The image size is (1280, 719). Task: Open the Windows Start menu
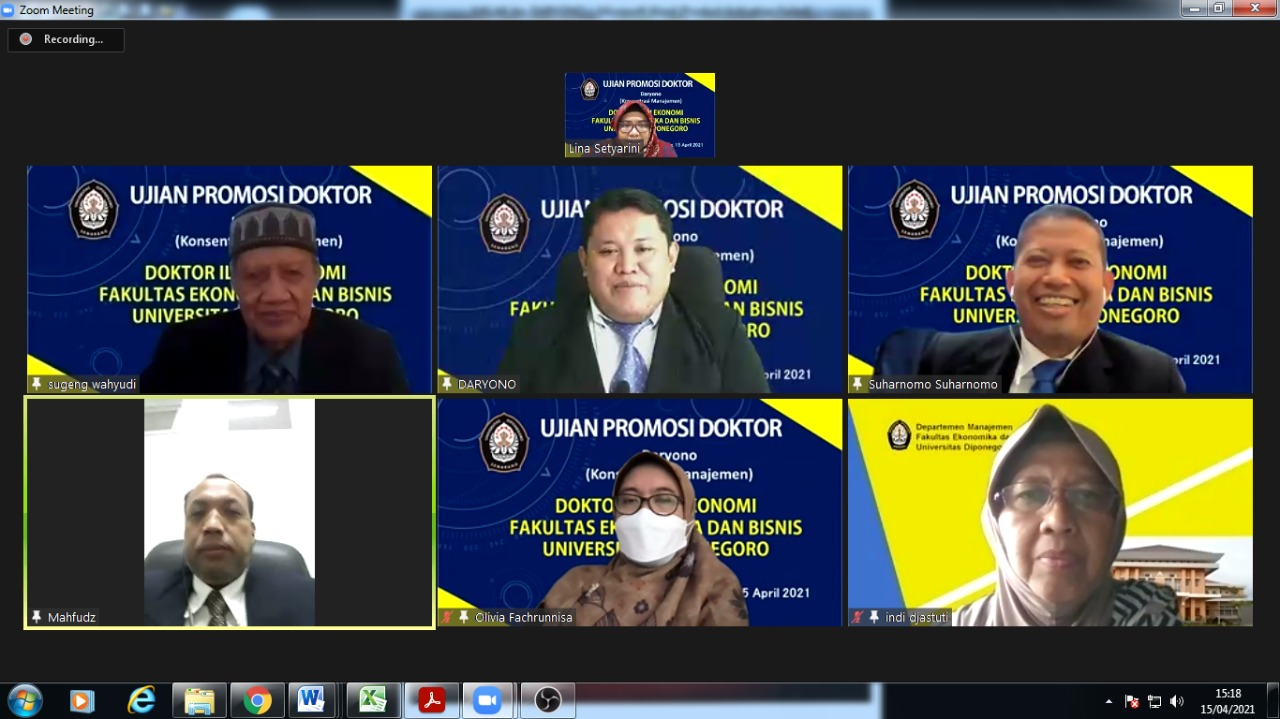[24, 700]
